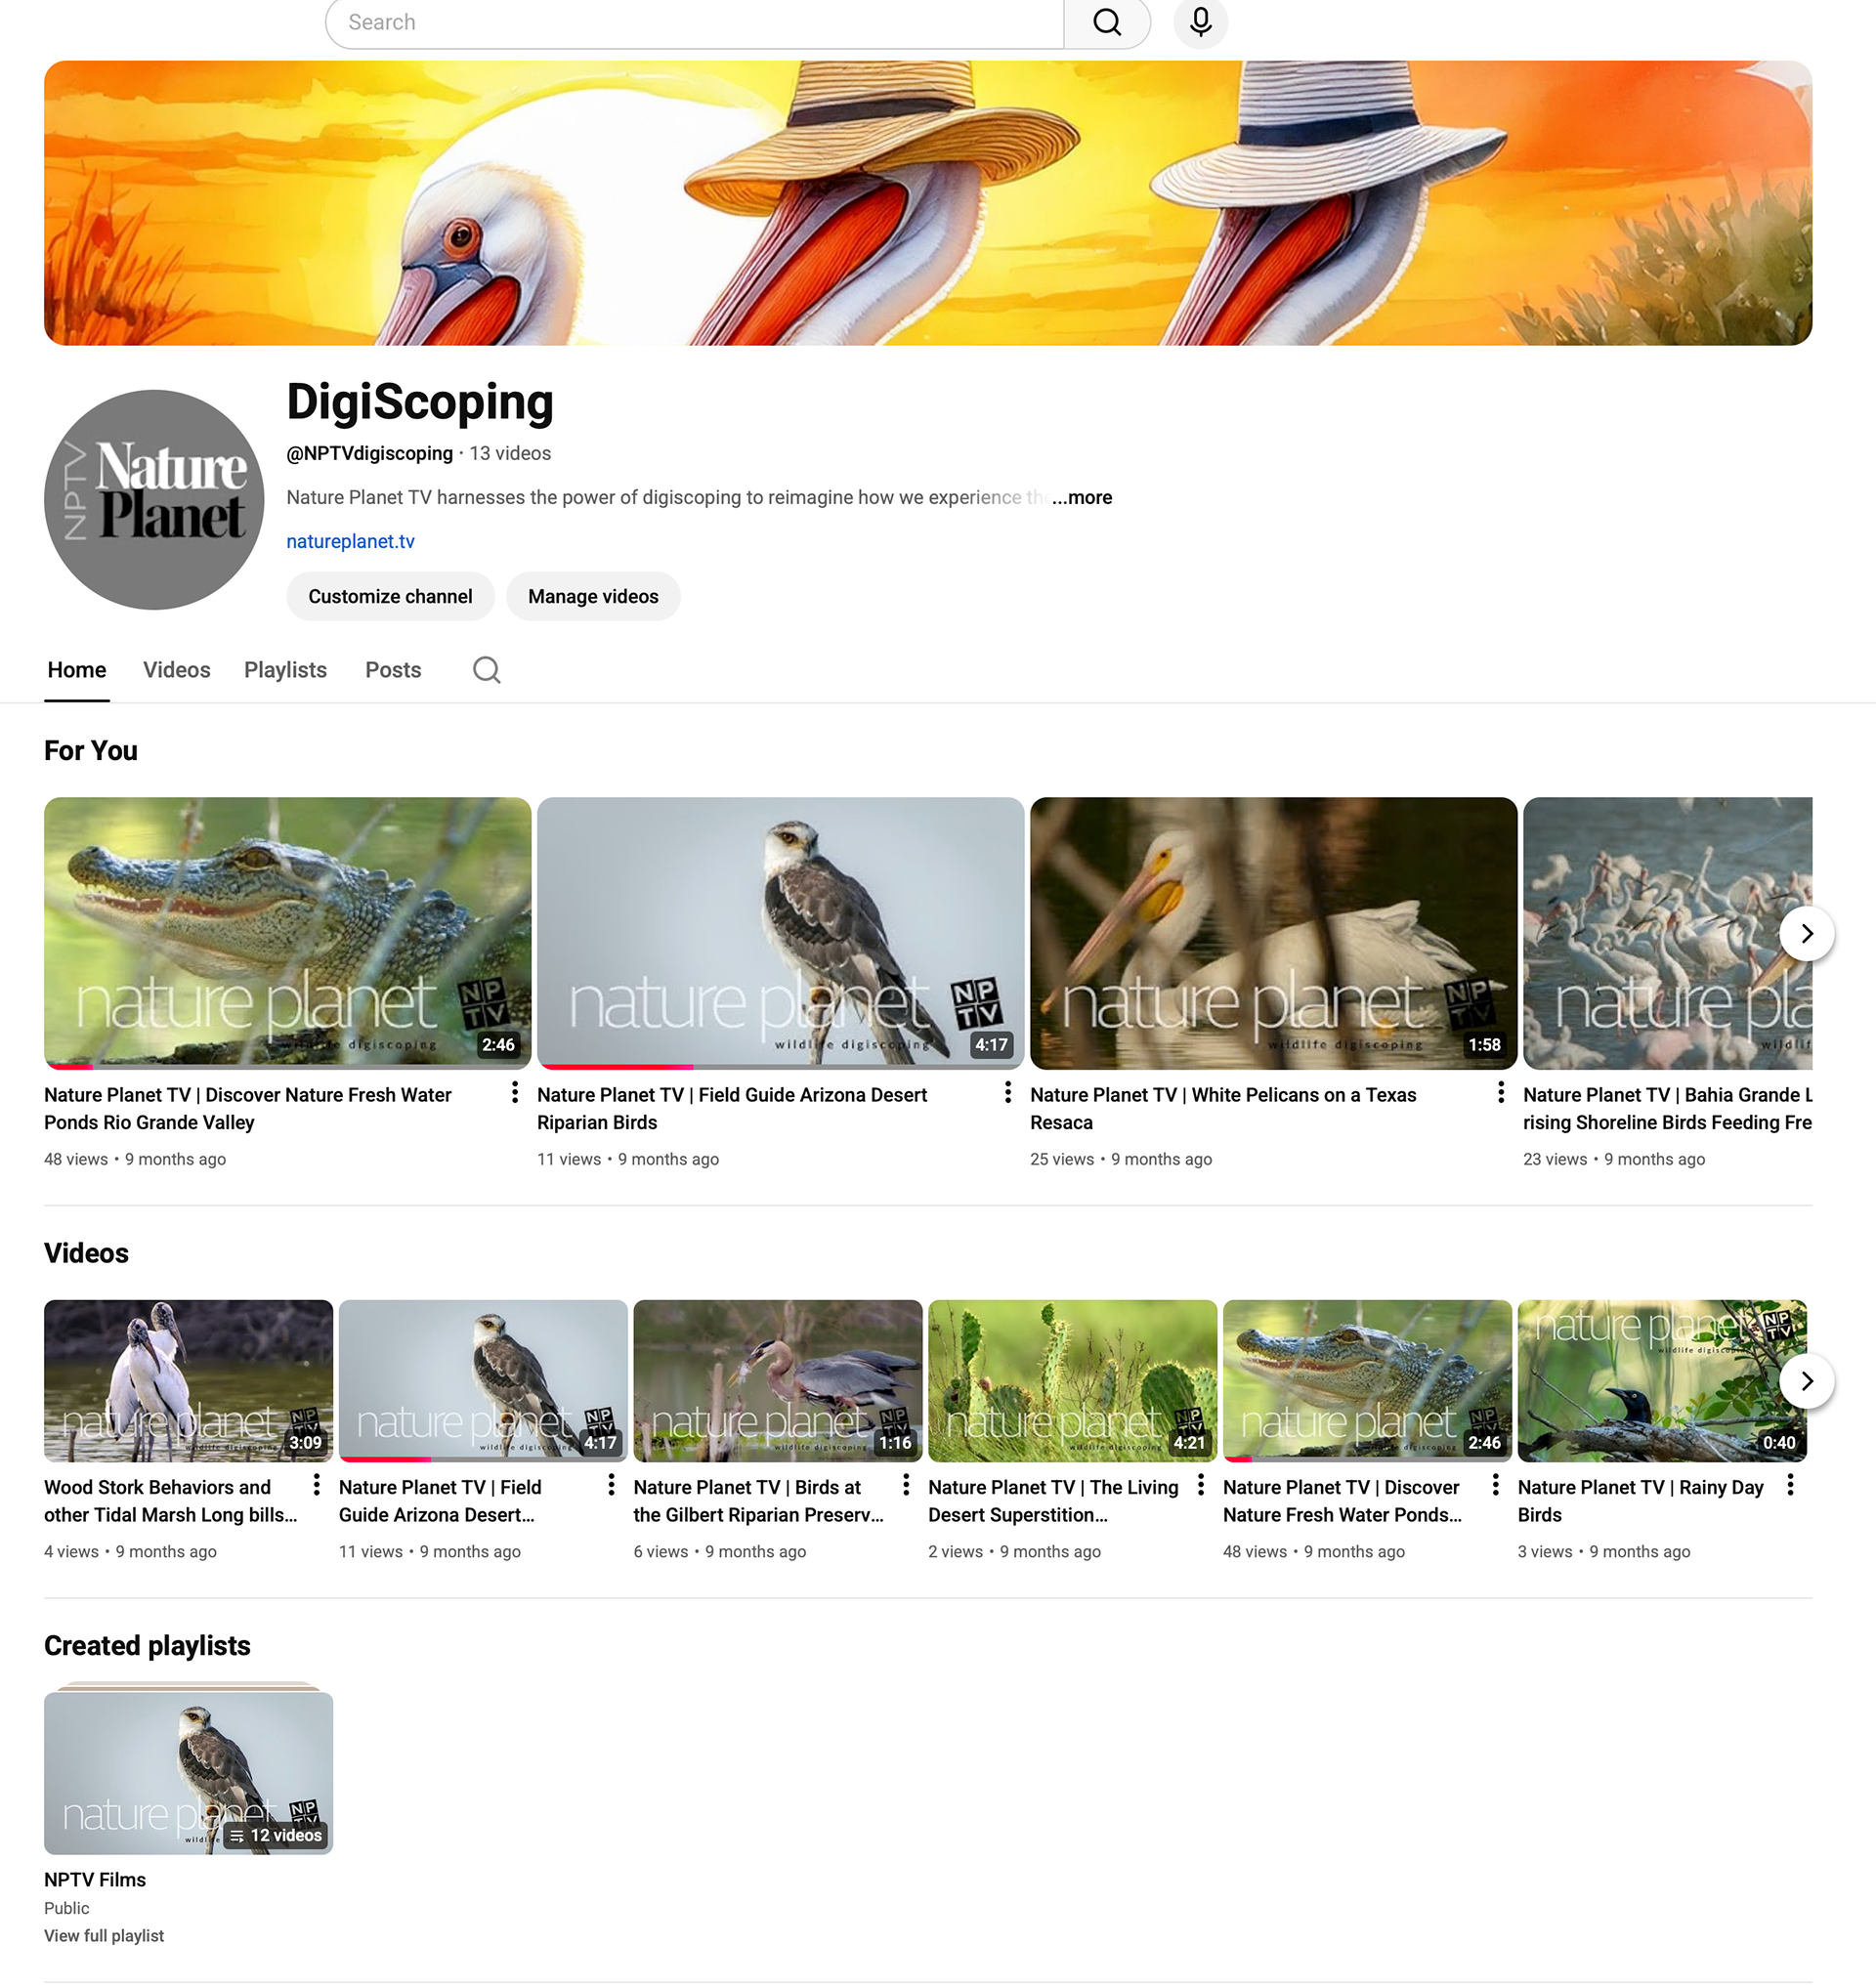The width and height of the screenshot is (1876, 1987).
Task: Expand channel description with ...more
Action: [1082, 498]
